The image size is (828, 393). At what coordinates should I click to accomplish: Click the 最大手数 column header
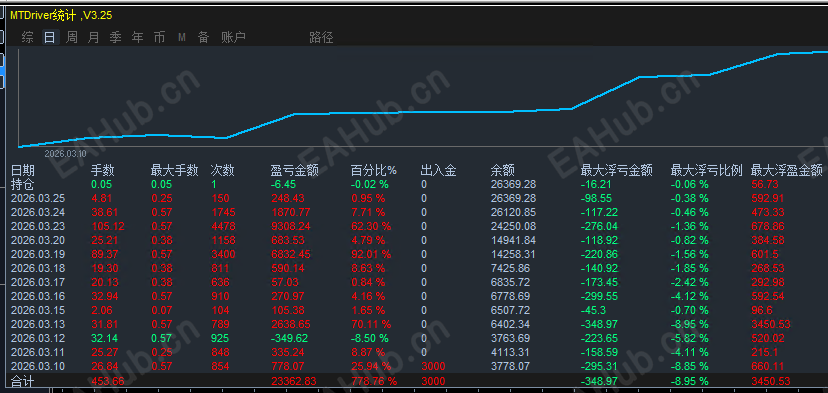175,171
